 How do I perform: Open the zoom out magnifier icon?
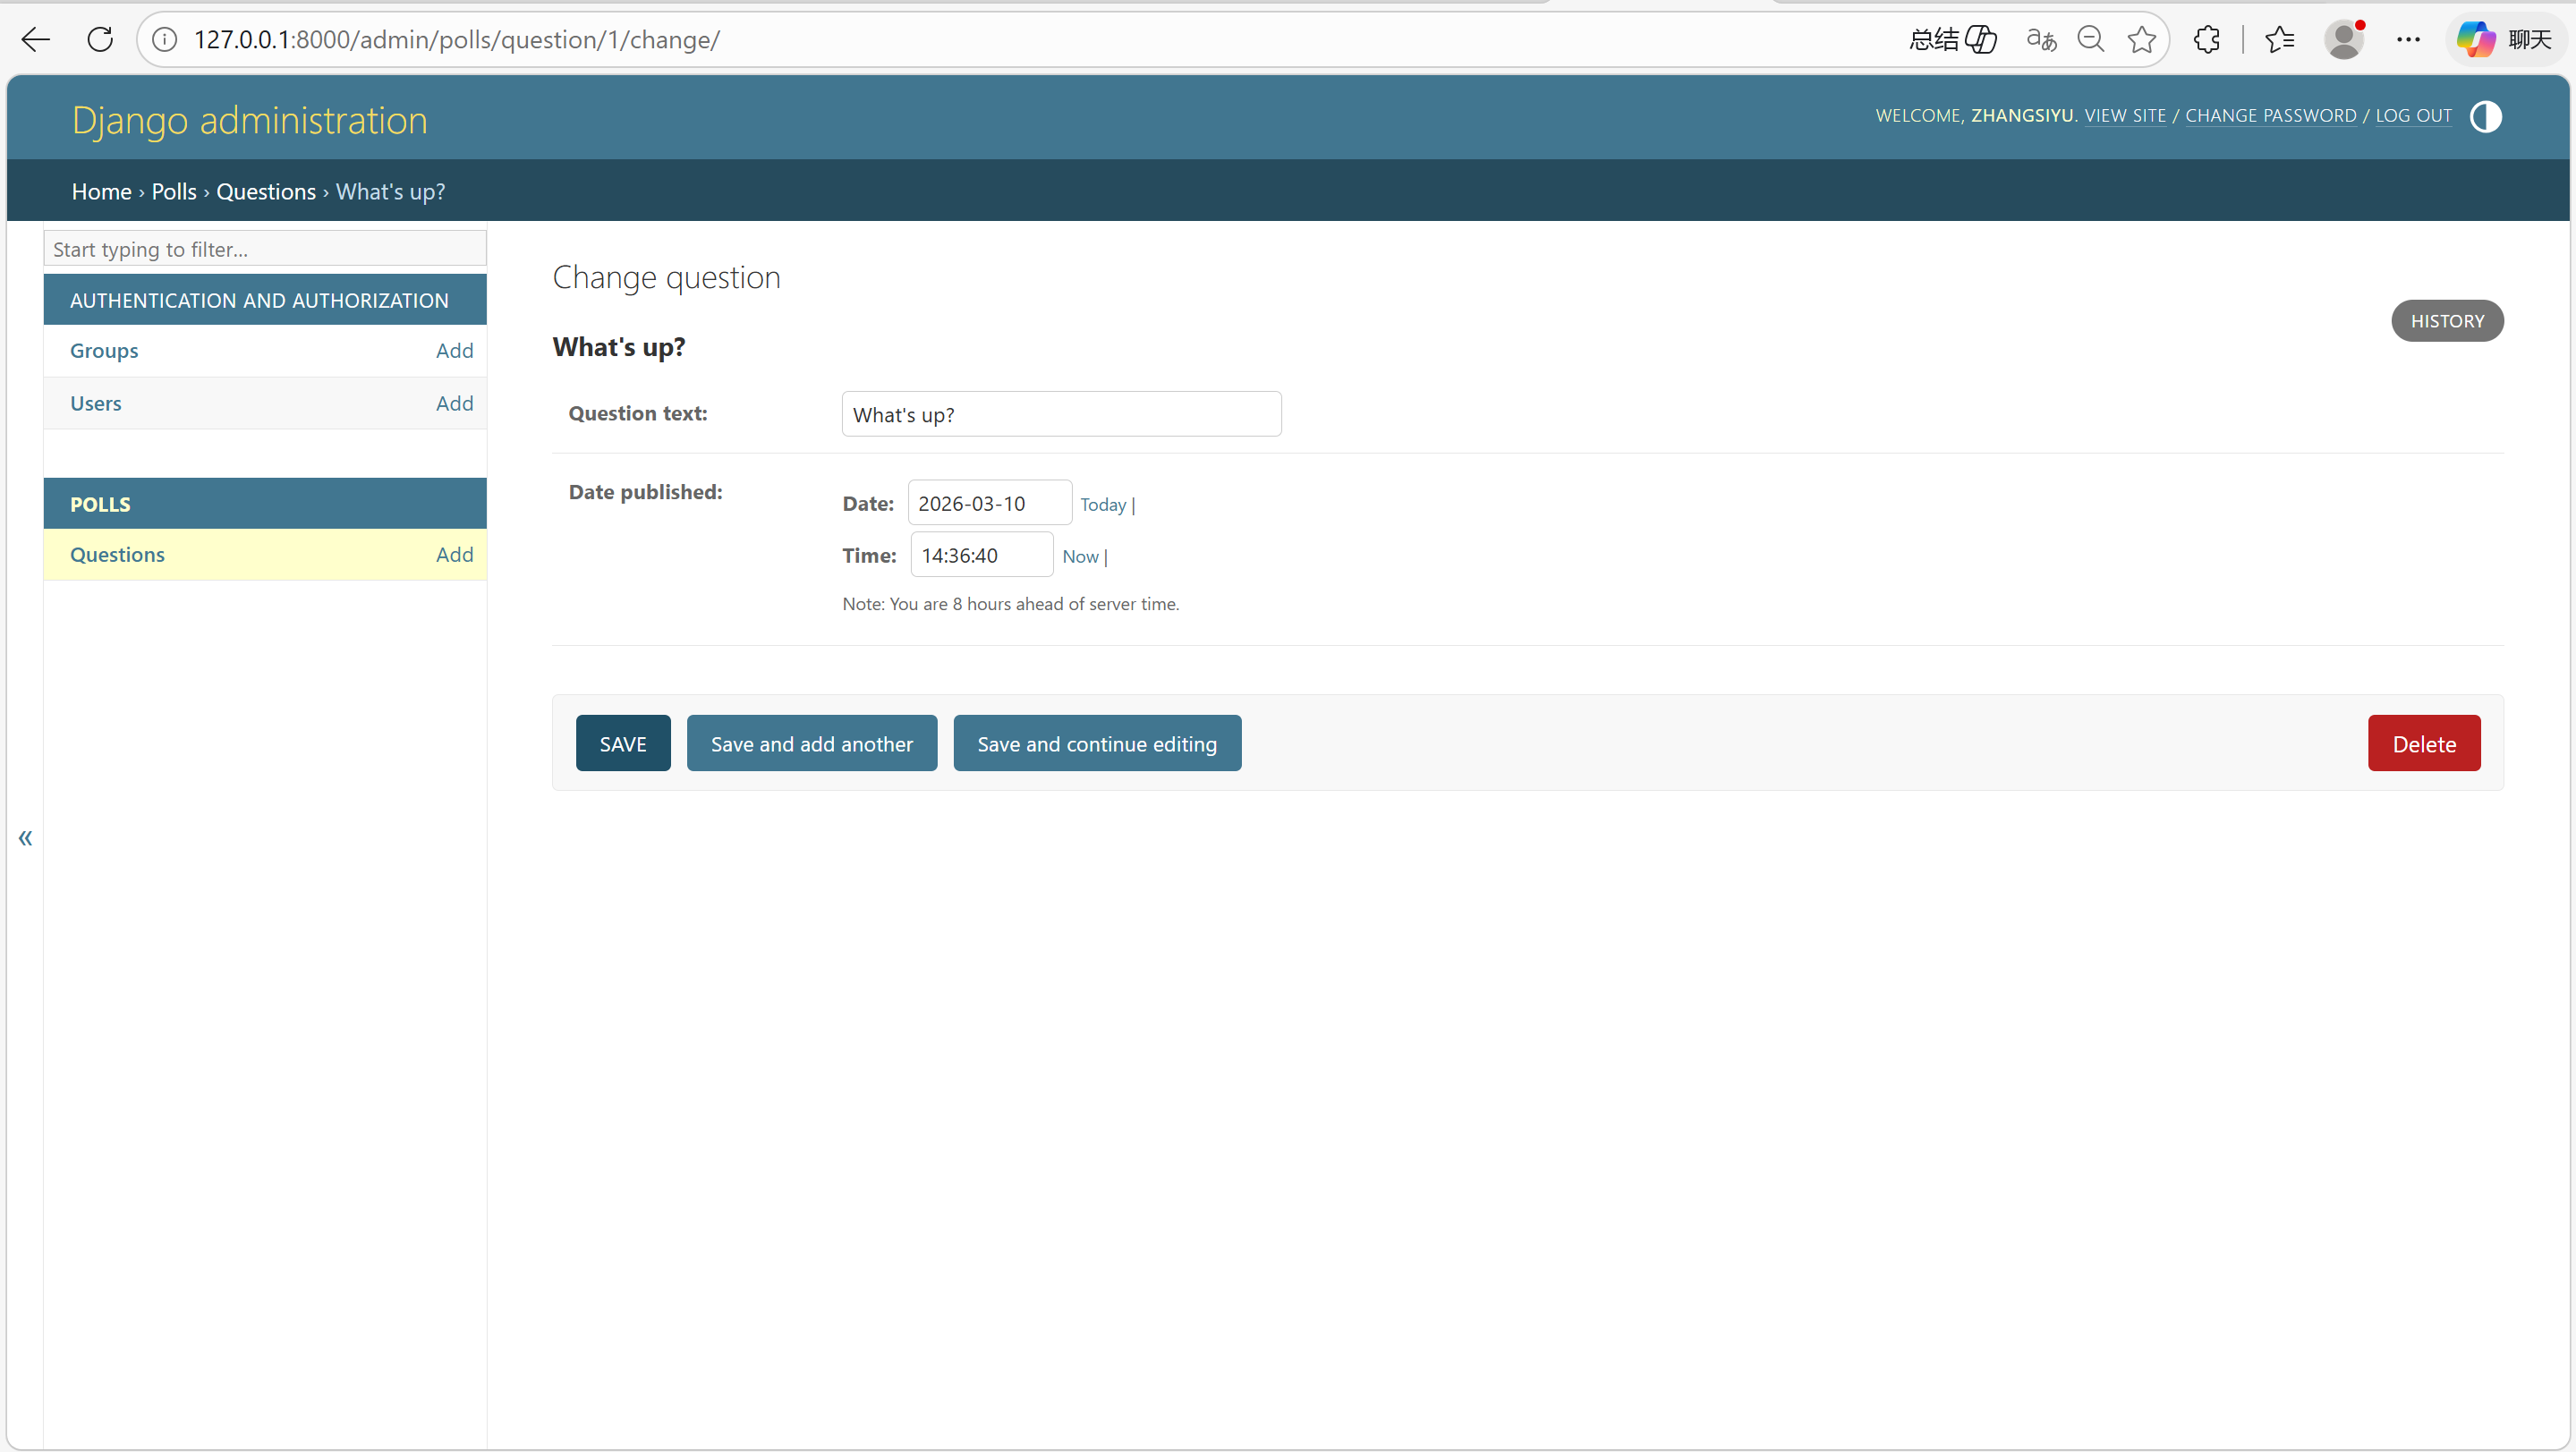2090,40
